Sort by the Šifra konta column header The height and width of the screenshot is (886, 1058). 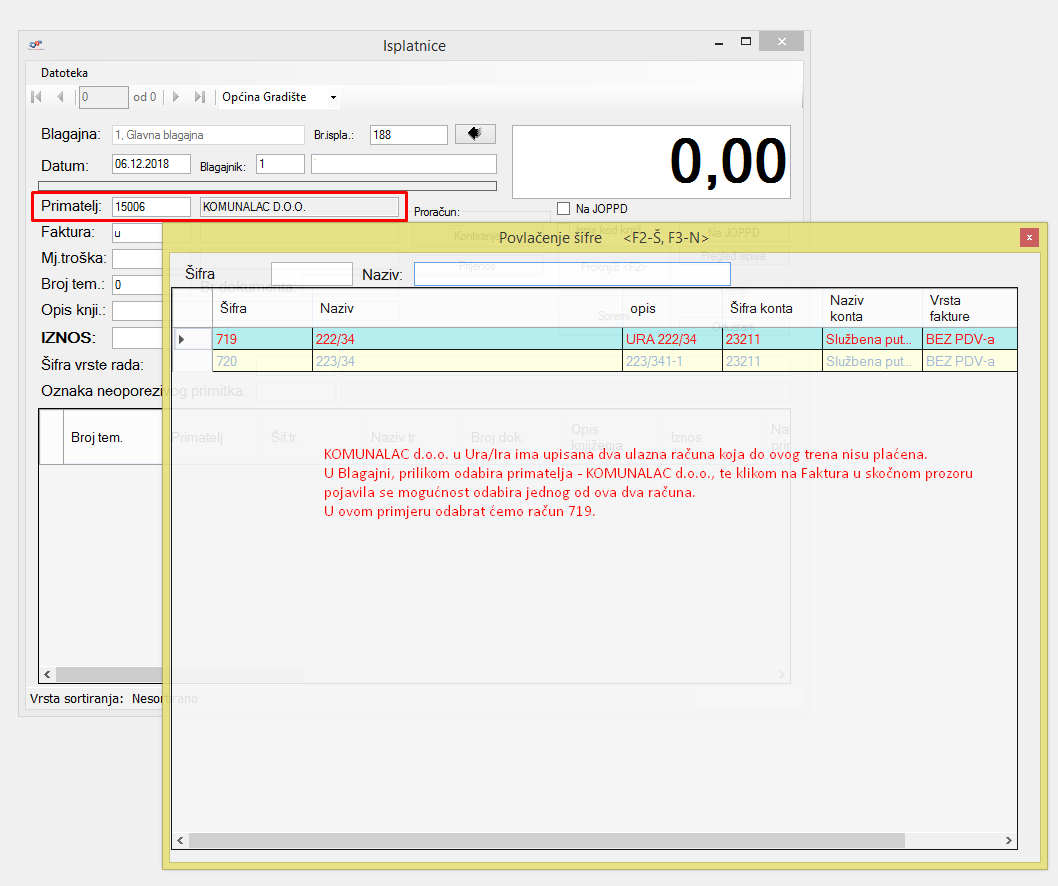click(x=761, y=308)
